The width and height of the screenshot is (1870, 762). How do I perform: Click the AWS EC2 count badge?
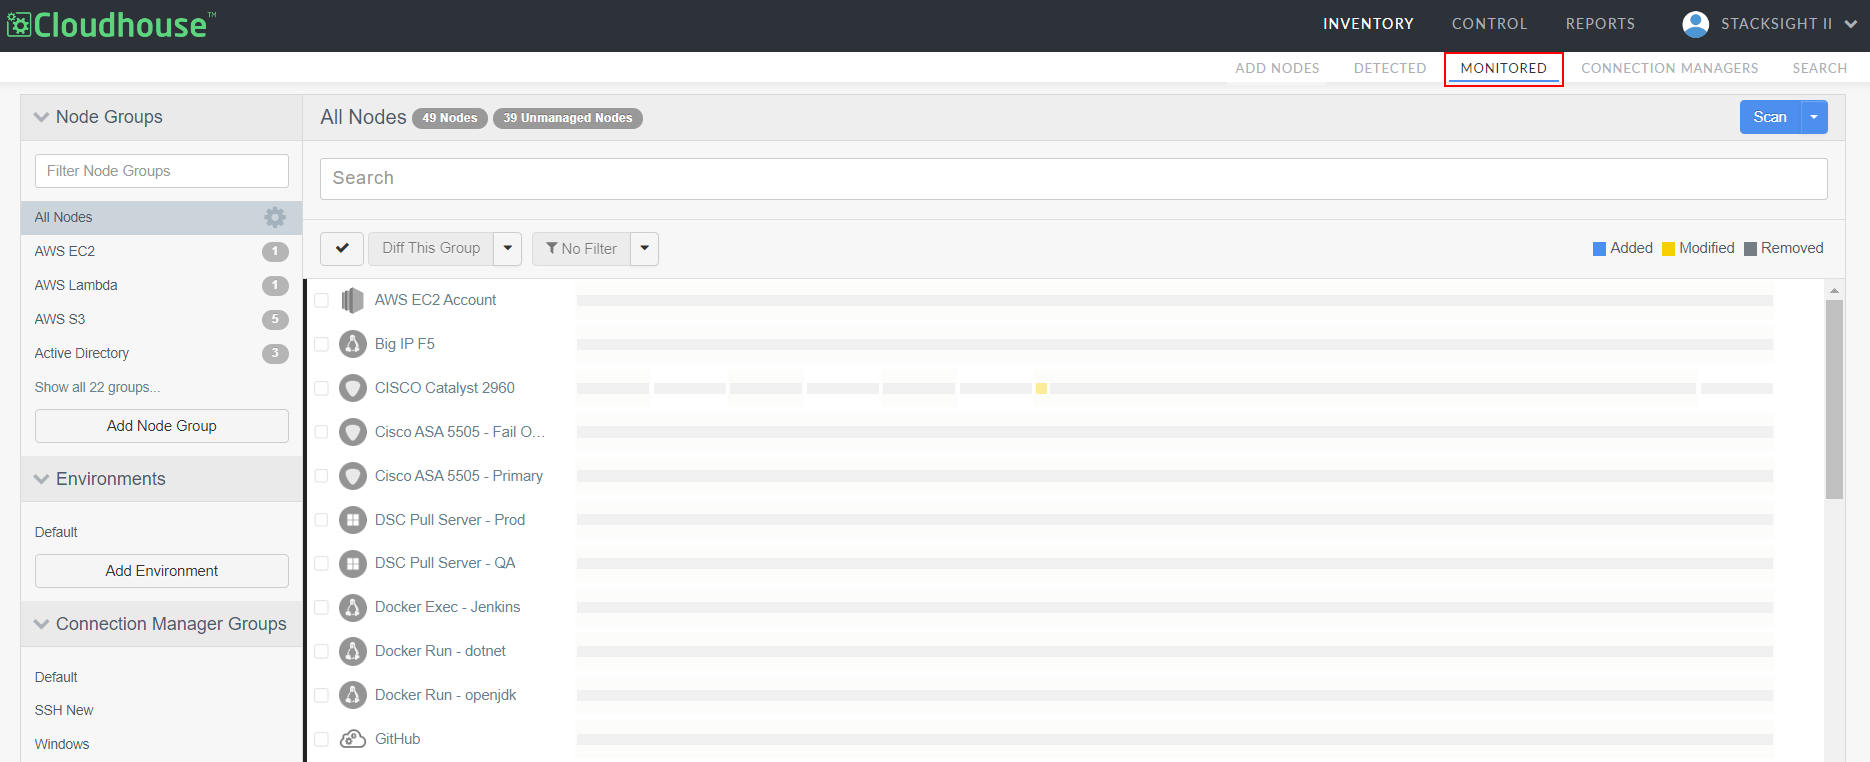(x=275, y=251)
